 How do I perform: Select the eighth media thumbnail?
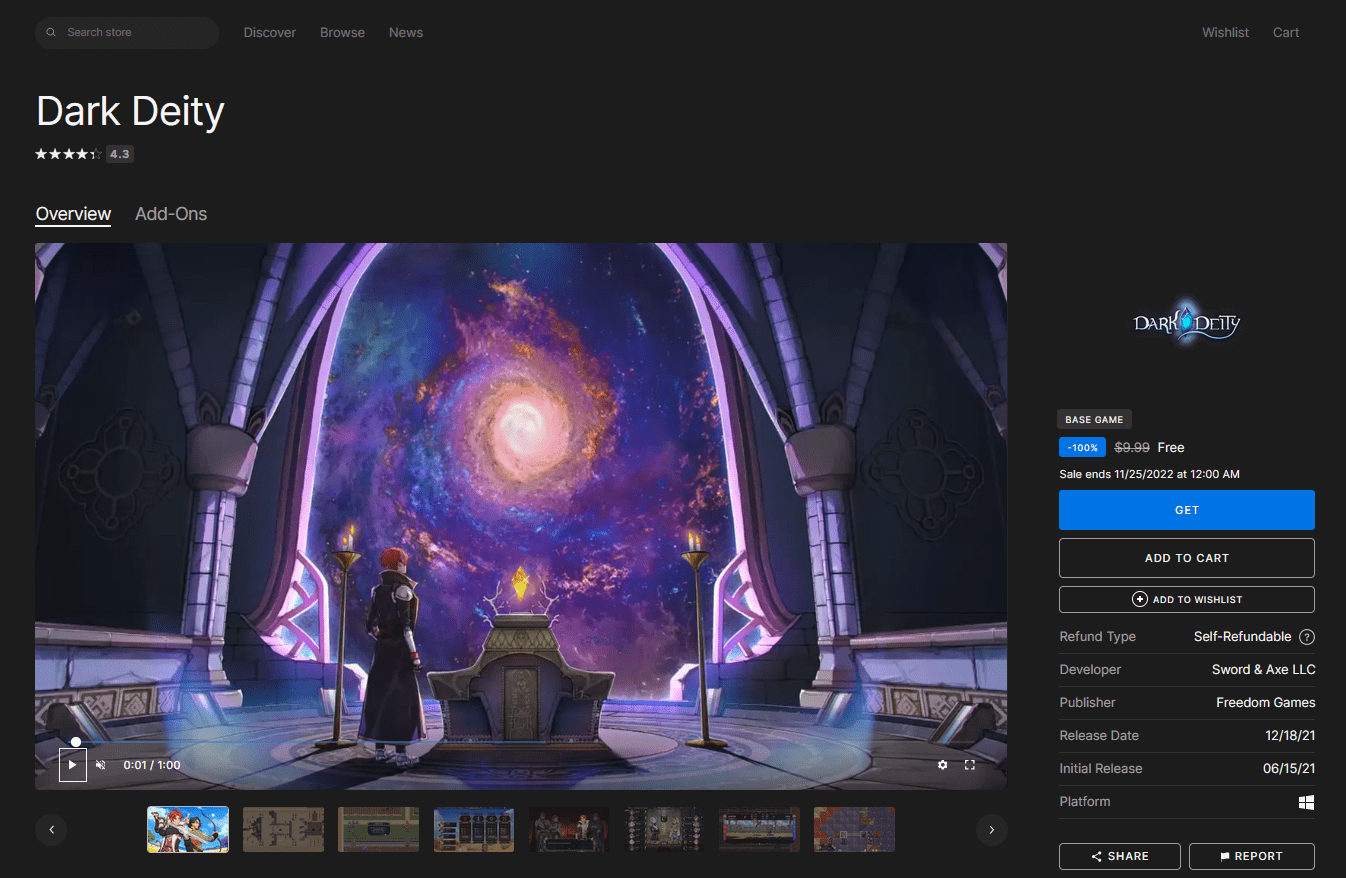[x=854, y=829]
